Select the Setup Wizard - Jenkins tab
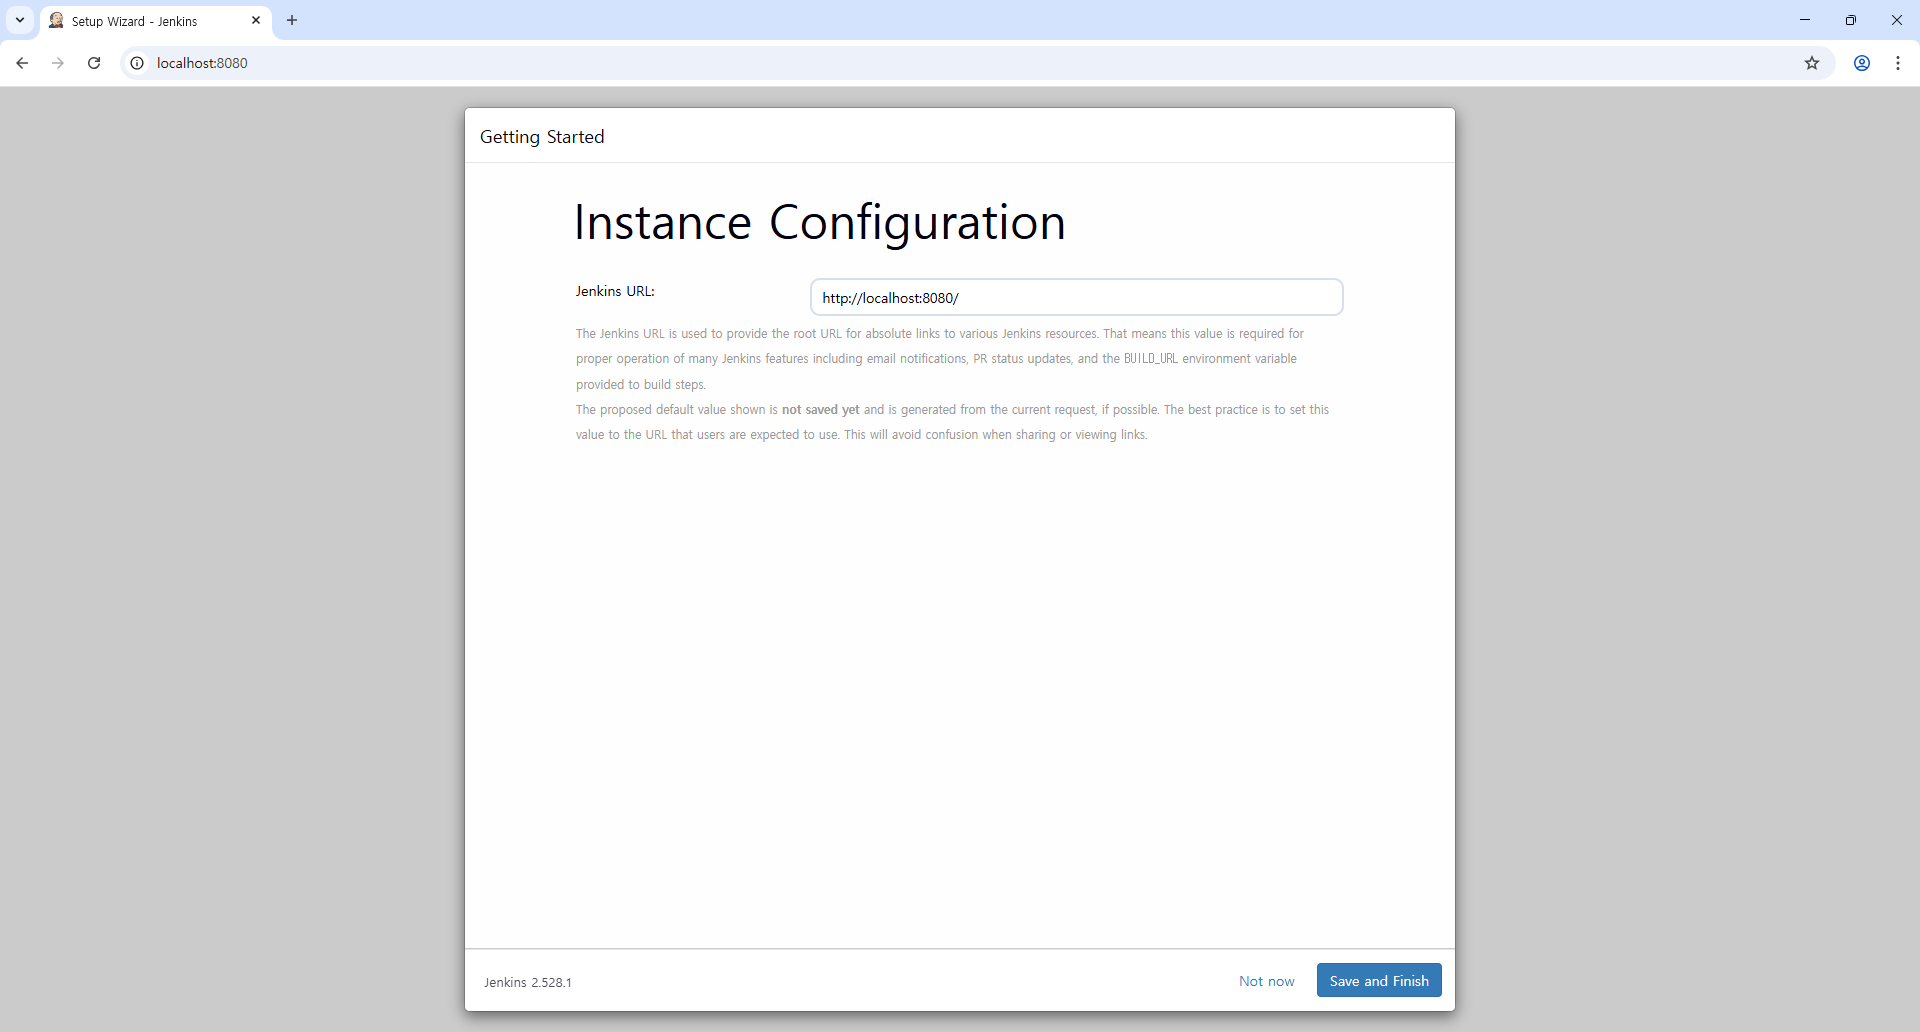Screen dimensions: 1920x1032 [156, 21]
